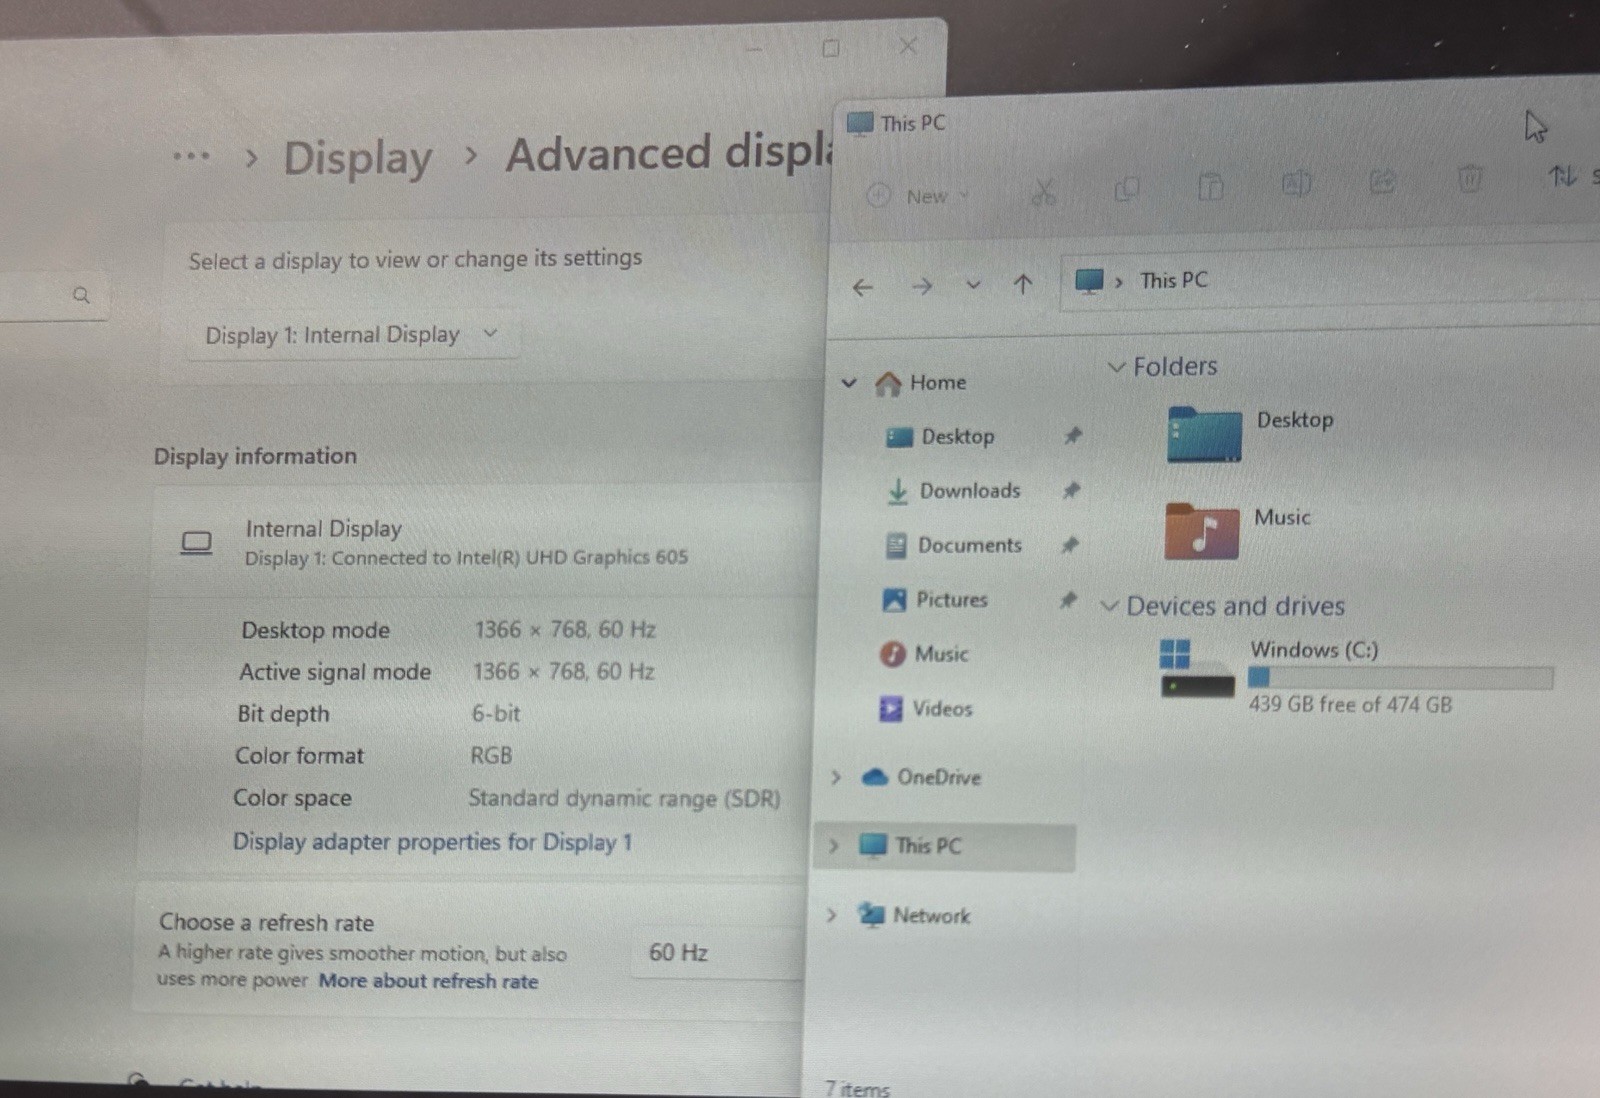
Task: Click the Display breadcrumb in Settings
Action: point(358,158)
